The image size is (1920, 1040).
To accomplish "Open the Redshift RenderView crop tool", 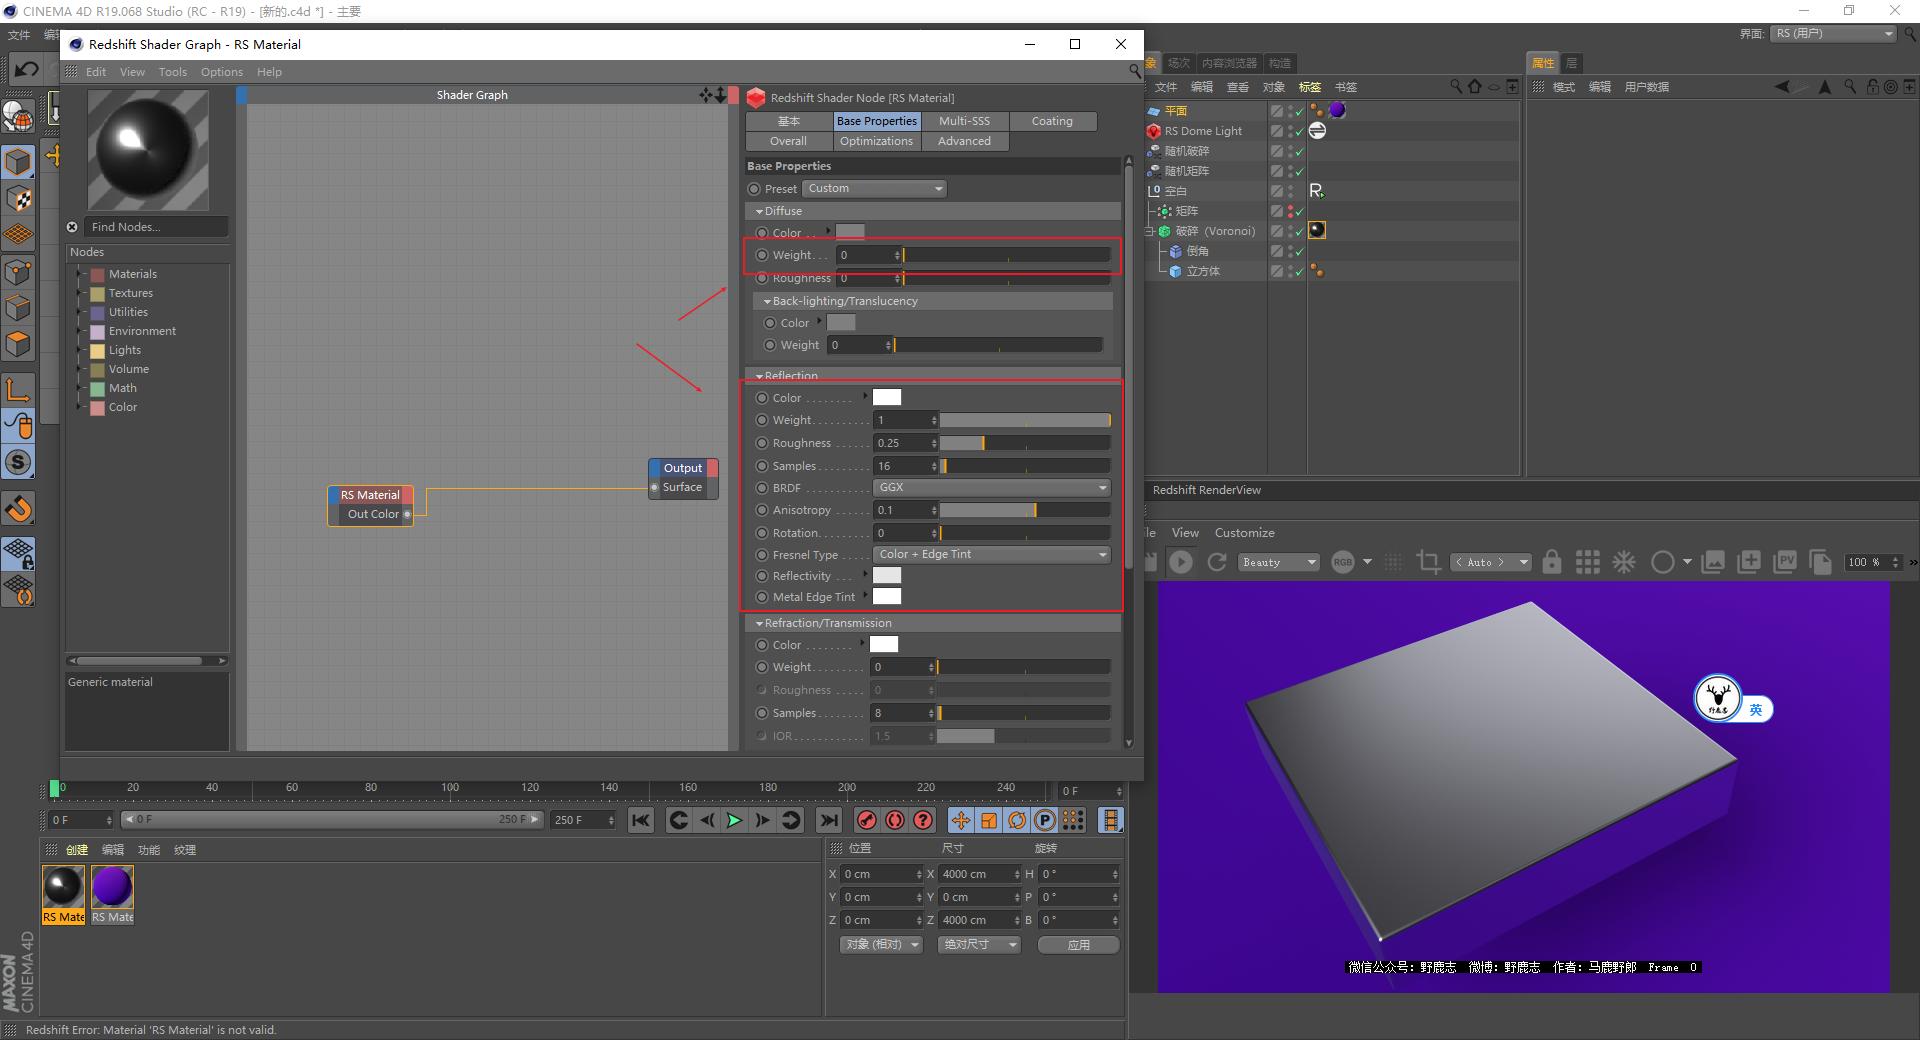I will [1428, 562].
